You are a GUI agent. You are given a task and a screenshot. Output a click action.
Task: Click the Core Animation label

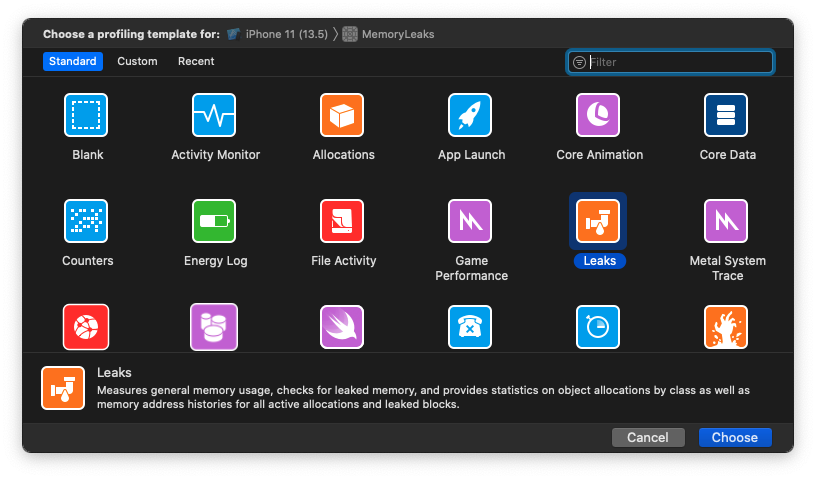click(600, 155)
